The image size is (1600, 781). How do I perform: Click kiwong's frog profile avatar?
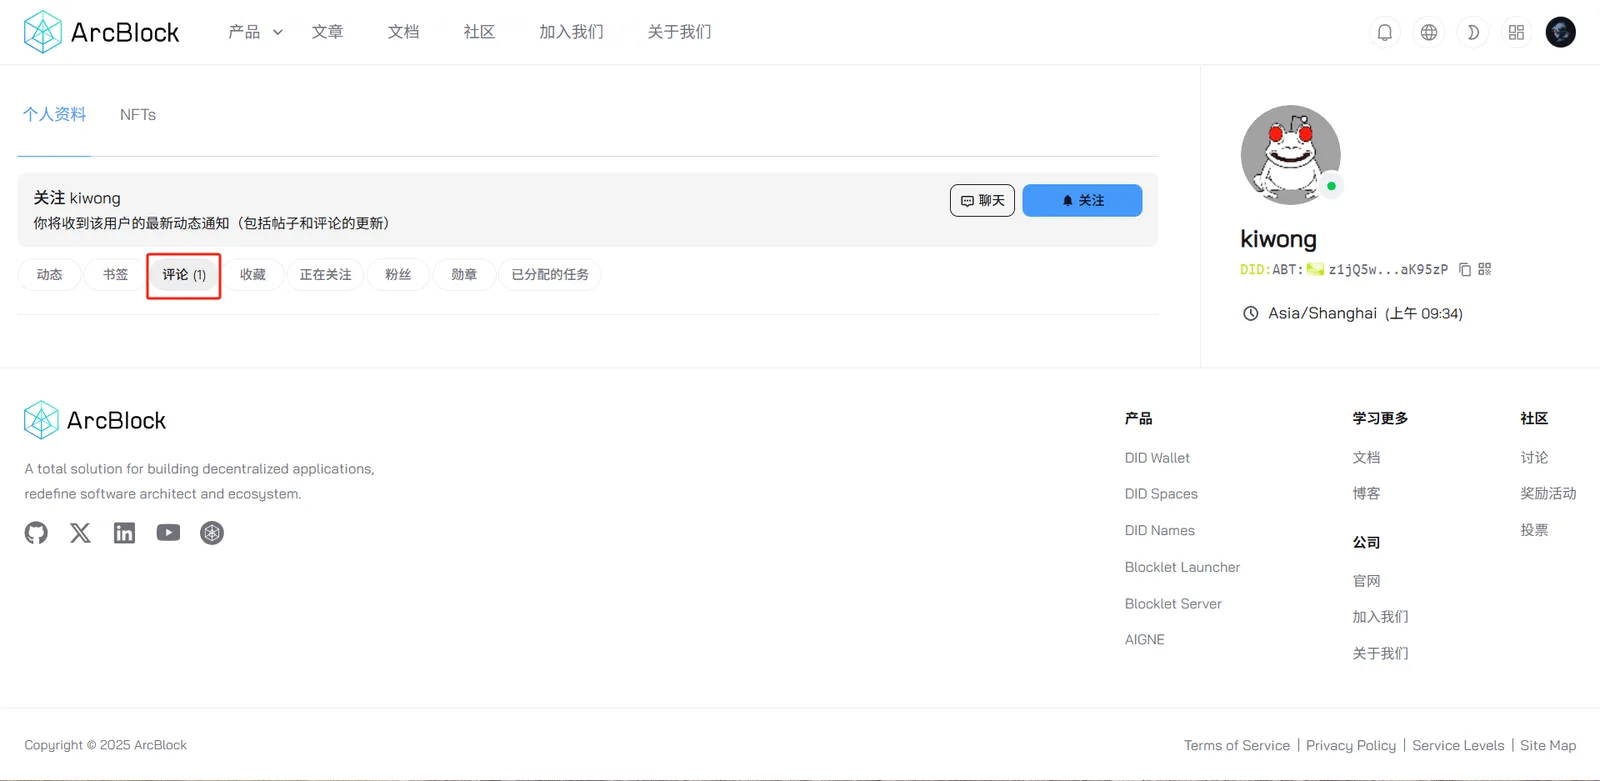coord(1290,155)
